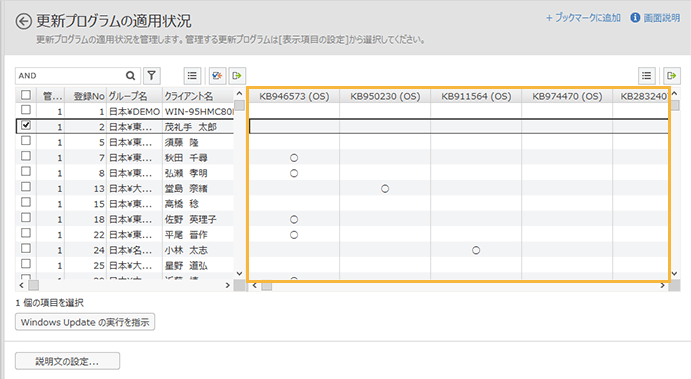Sort by the 登録No column header
This screenshot has width=691, height=379.
point(86,96)
